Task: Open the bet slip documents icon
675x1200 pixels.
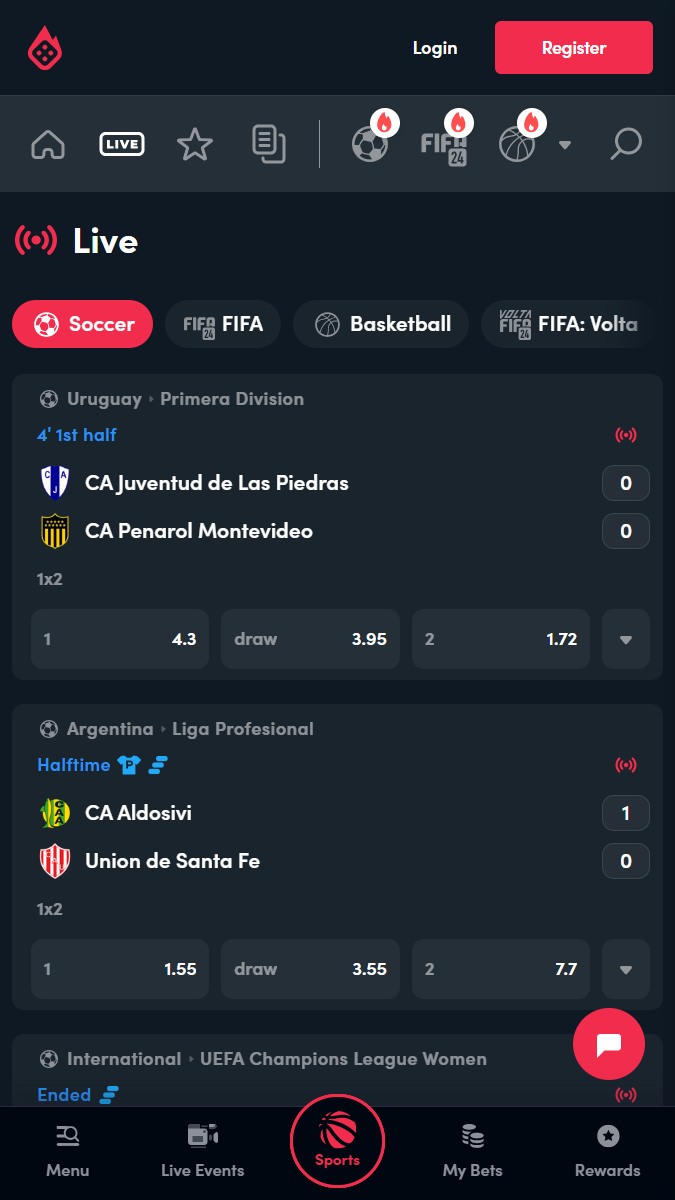Action: click(268, 145)
